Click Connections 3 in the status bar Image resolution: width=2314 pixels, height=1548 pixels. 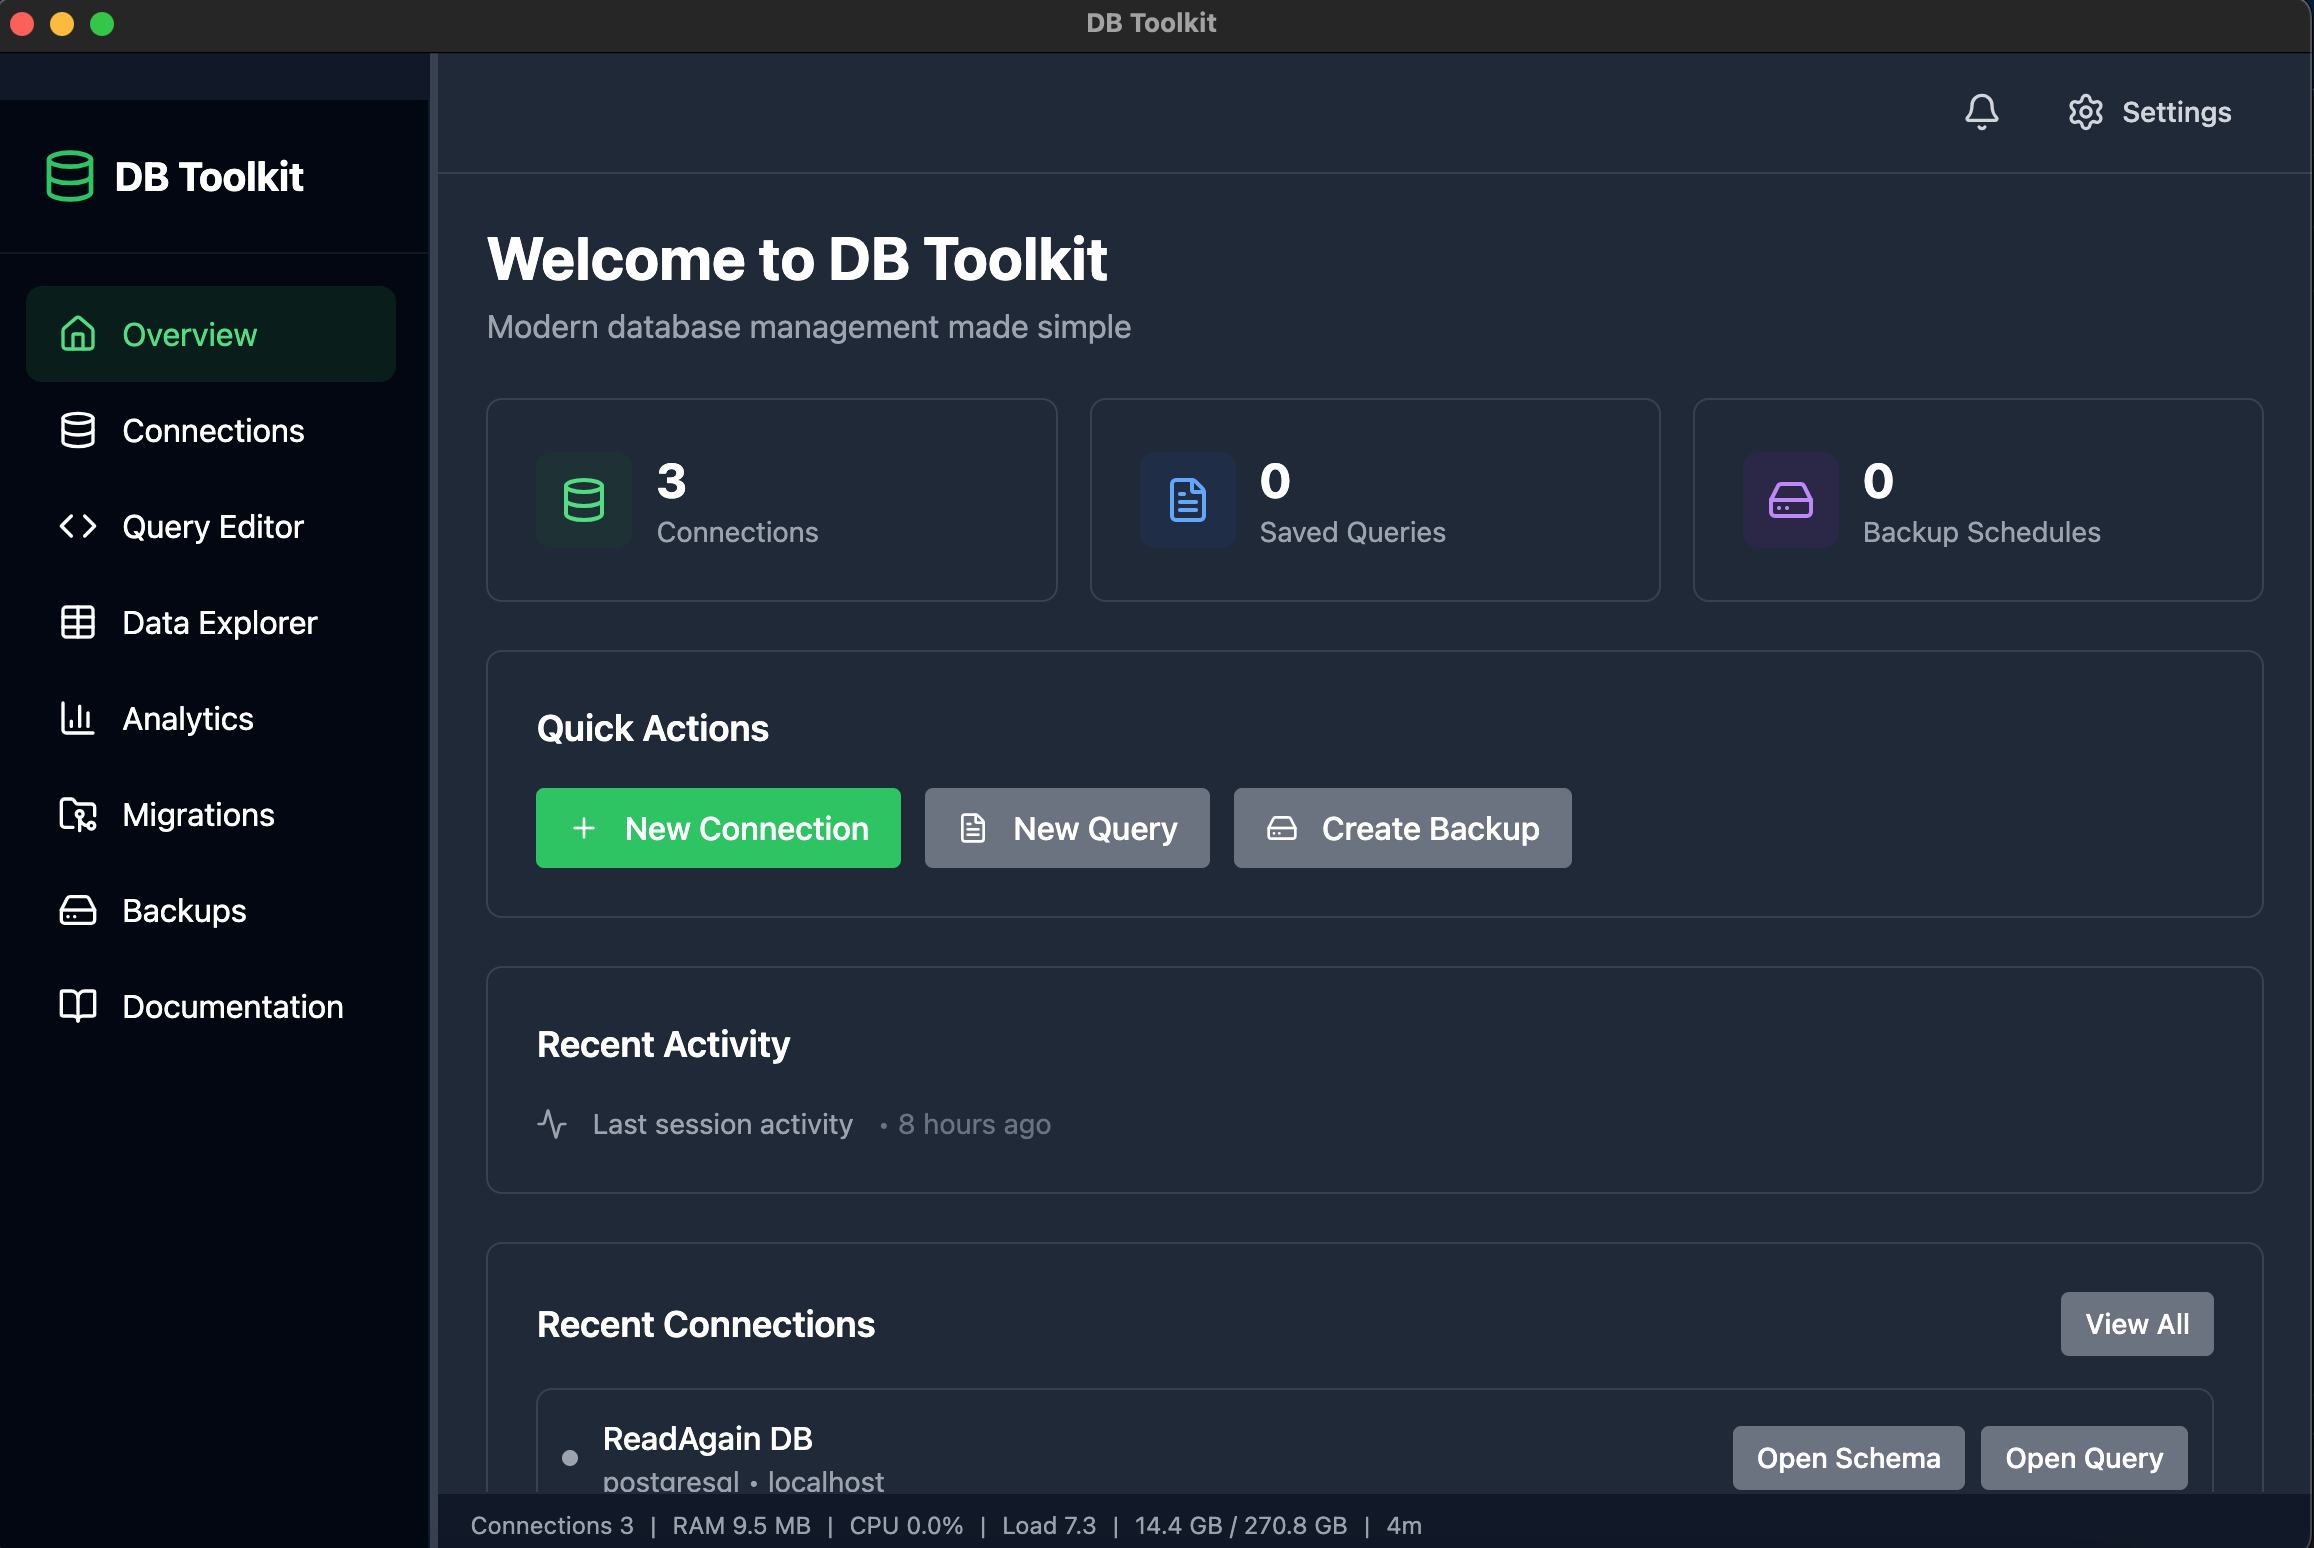click(551, 1525)
